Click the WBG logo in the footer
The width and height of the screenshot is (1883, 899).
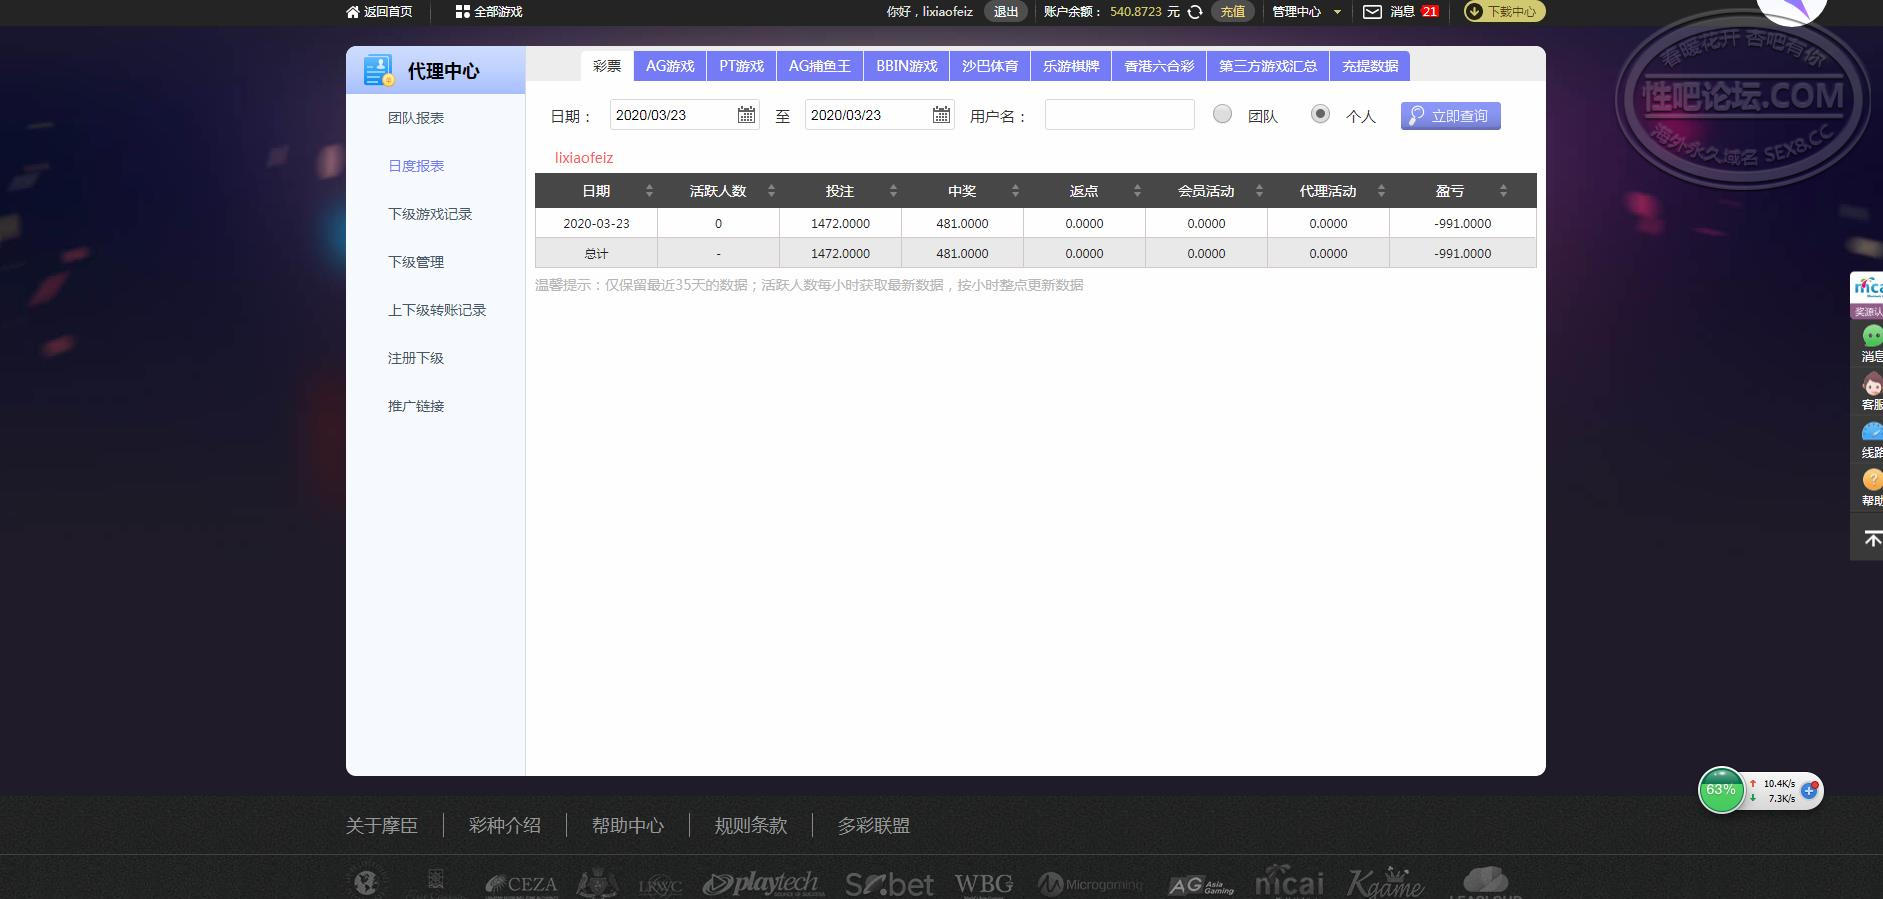point(984,884)
